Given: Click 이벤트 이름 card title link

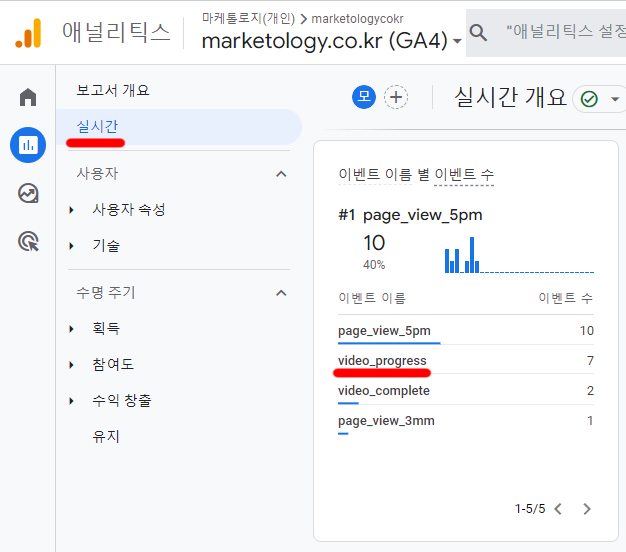Looking at the screenshot, I should point(375,174).
